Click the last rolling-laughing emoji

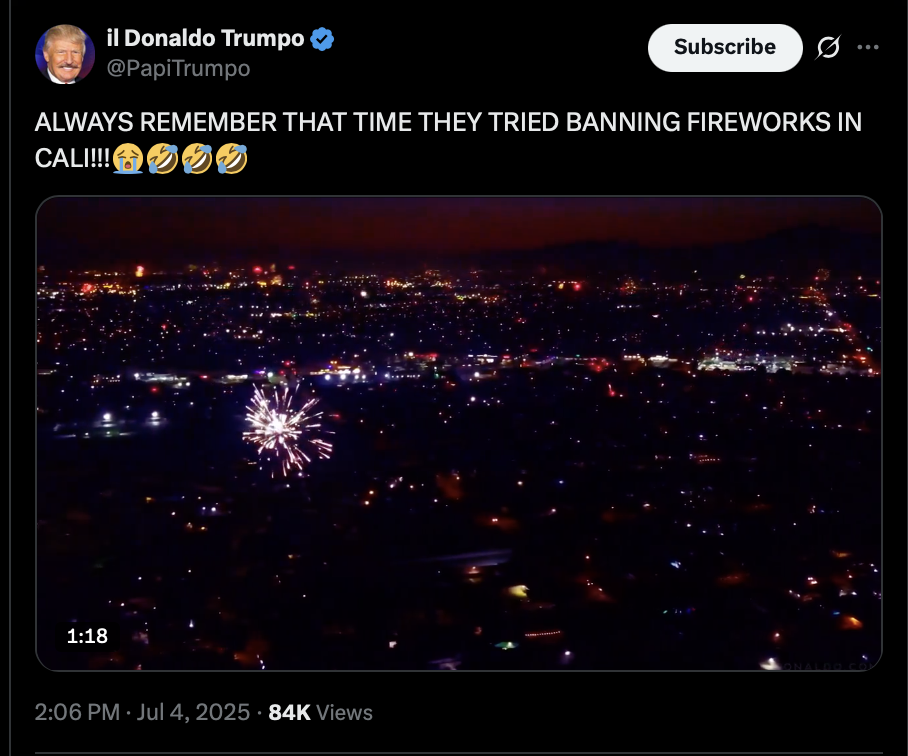[x=232, y=158]
